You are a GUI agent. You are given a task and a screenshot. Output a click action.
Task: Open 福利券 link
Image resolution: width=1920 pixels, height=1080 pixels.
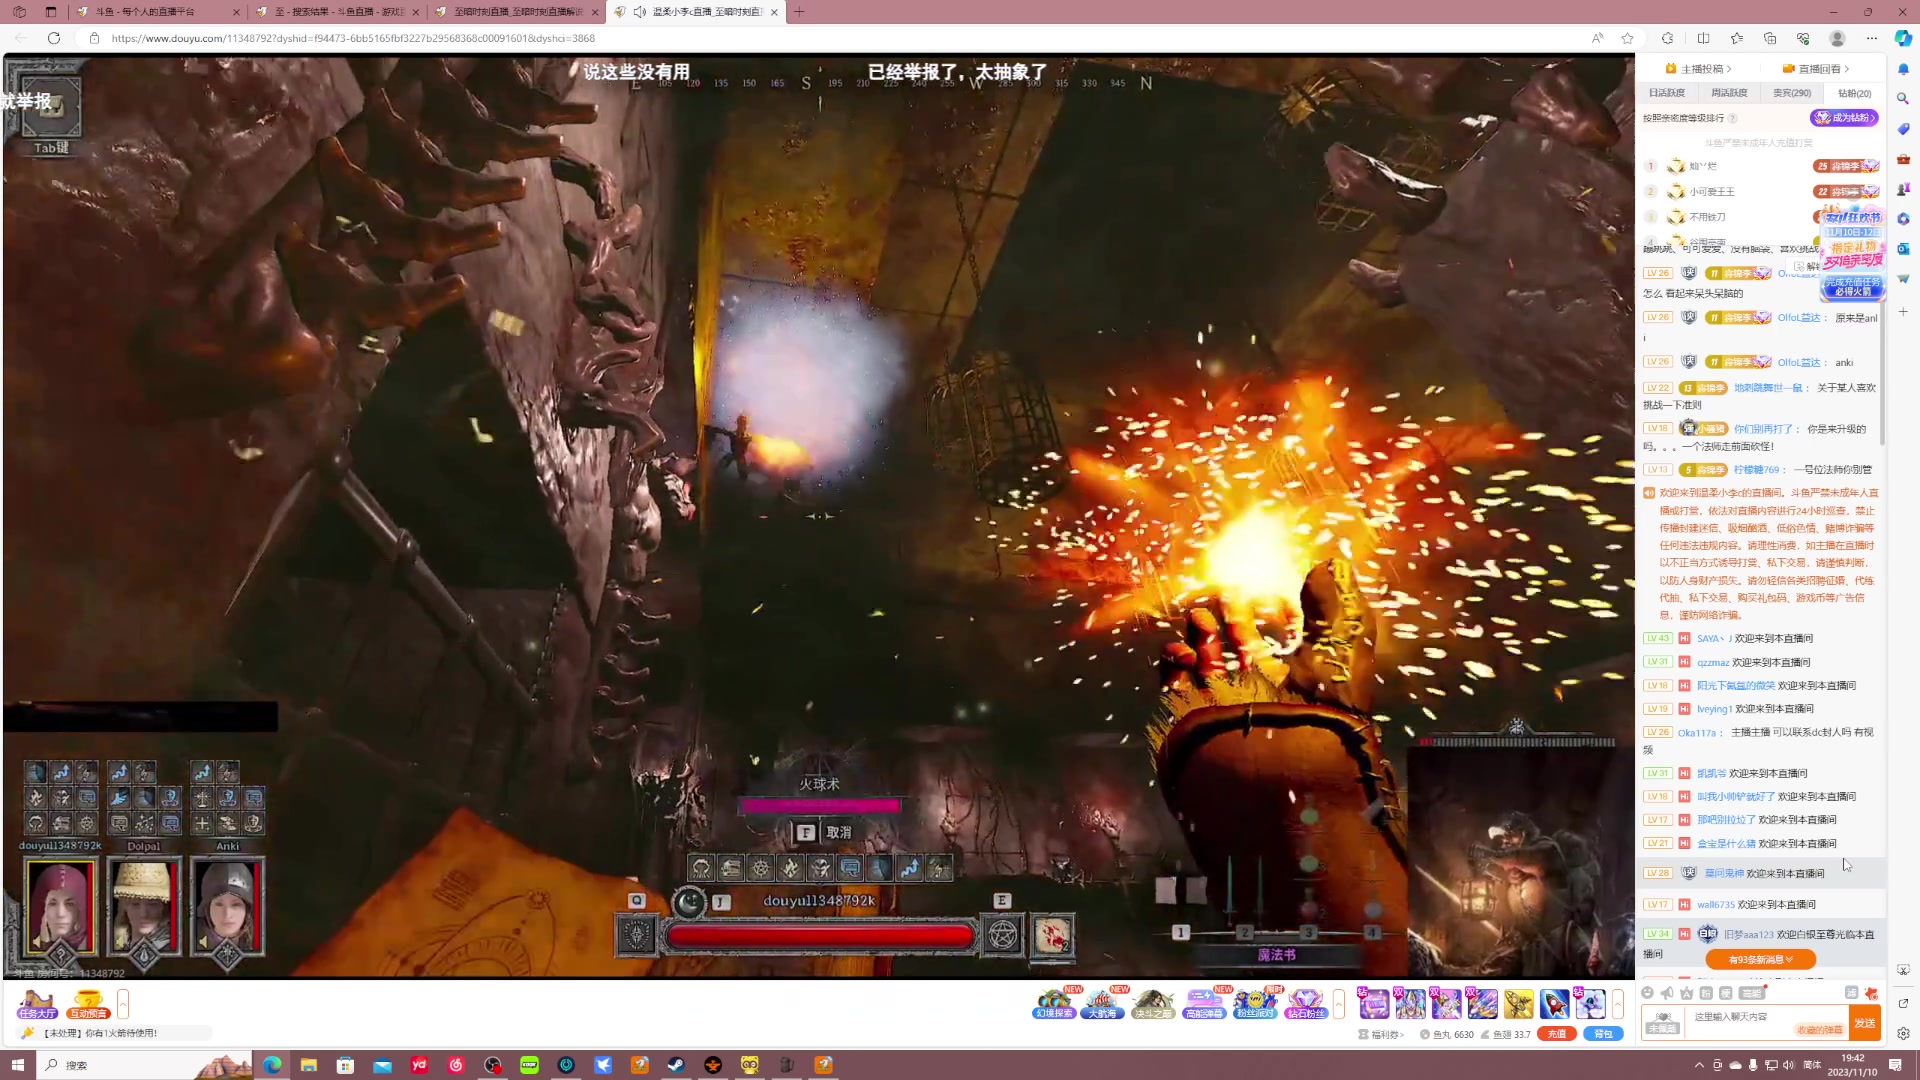coord(1381,1034)
